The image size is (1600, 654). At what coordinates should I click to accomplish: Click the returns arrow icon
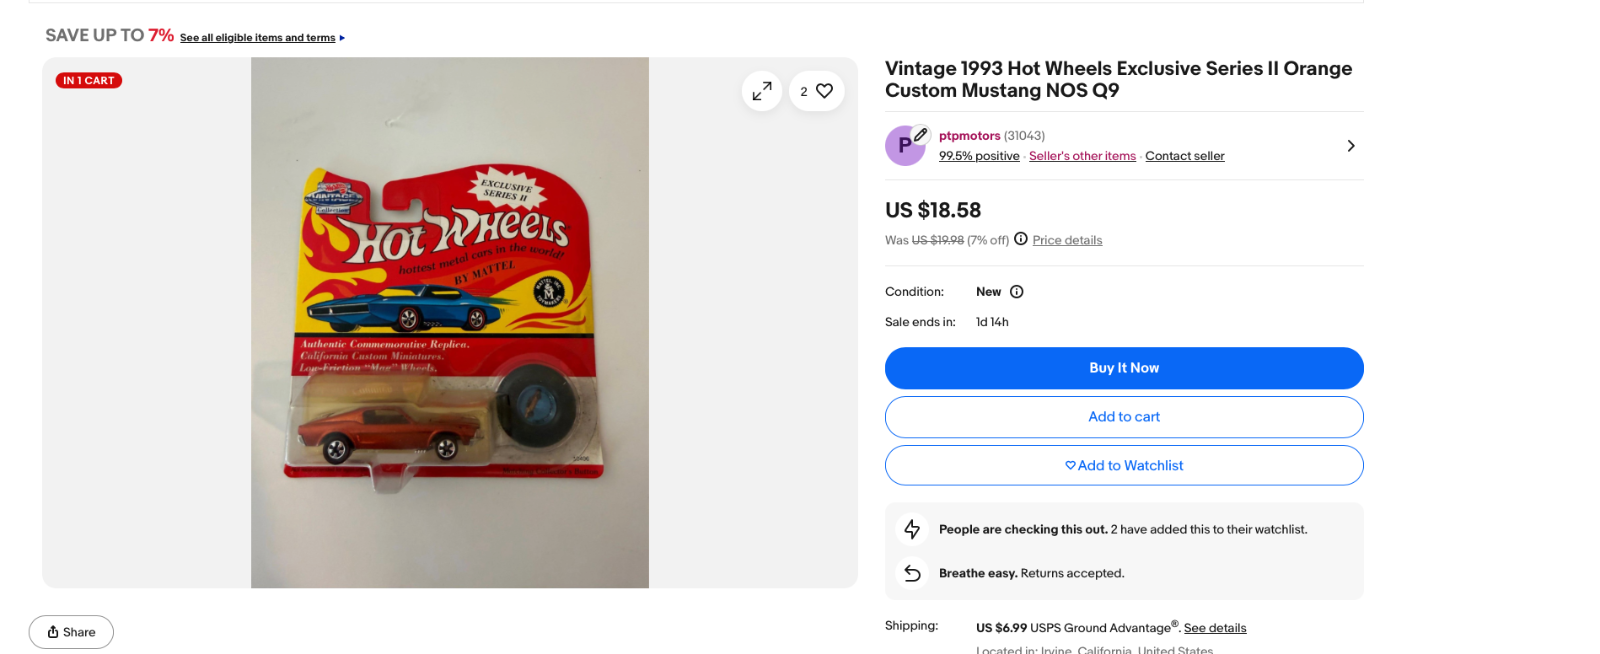pyautogui.click(x=912, y=573)
